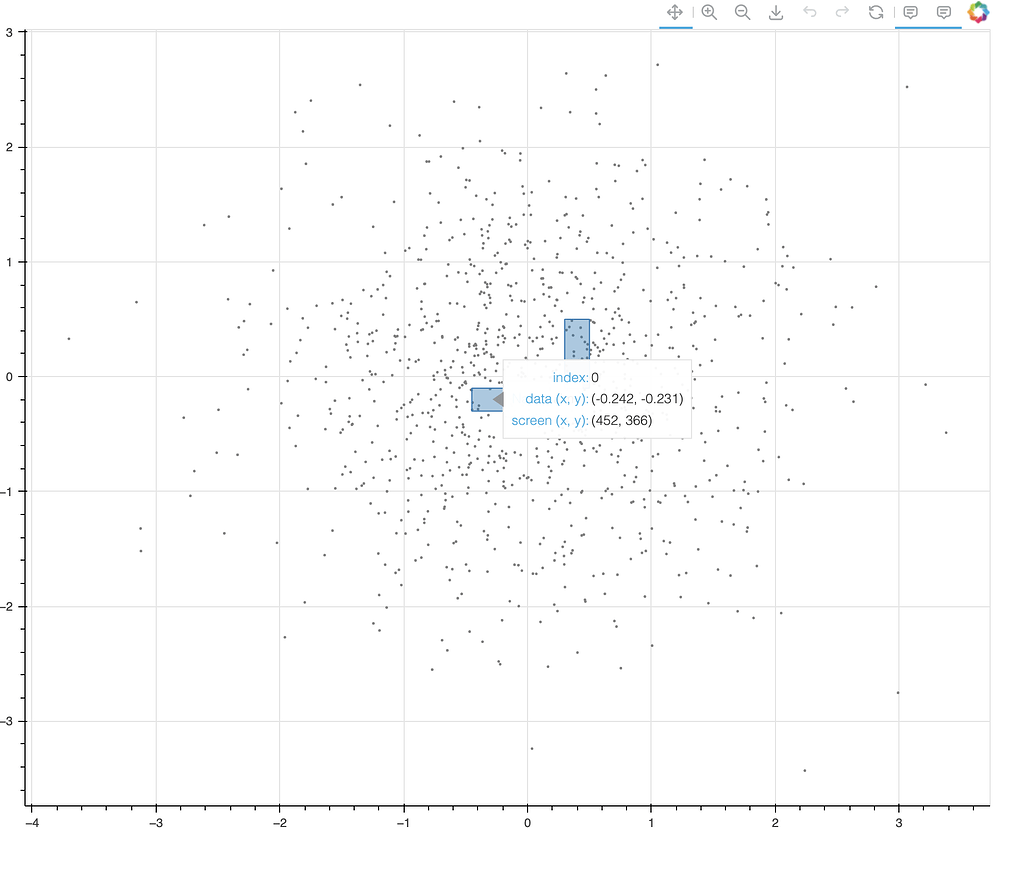Save the plot using the download icon

point(775,12)
